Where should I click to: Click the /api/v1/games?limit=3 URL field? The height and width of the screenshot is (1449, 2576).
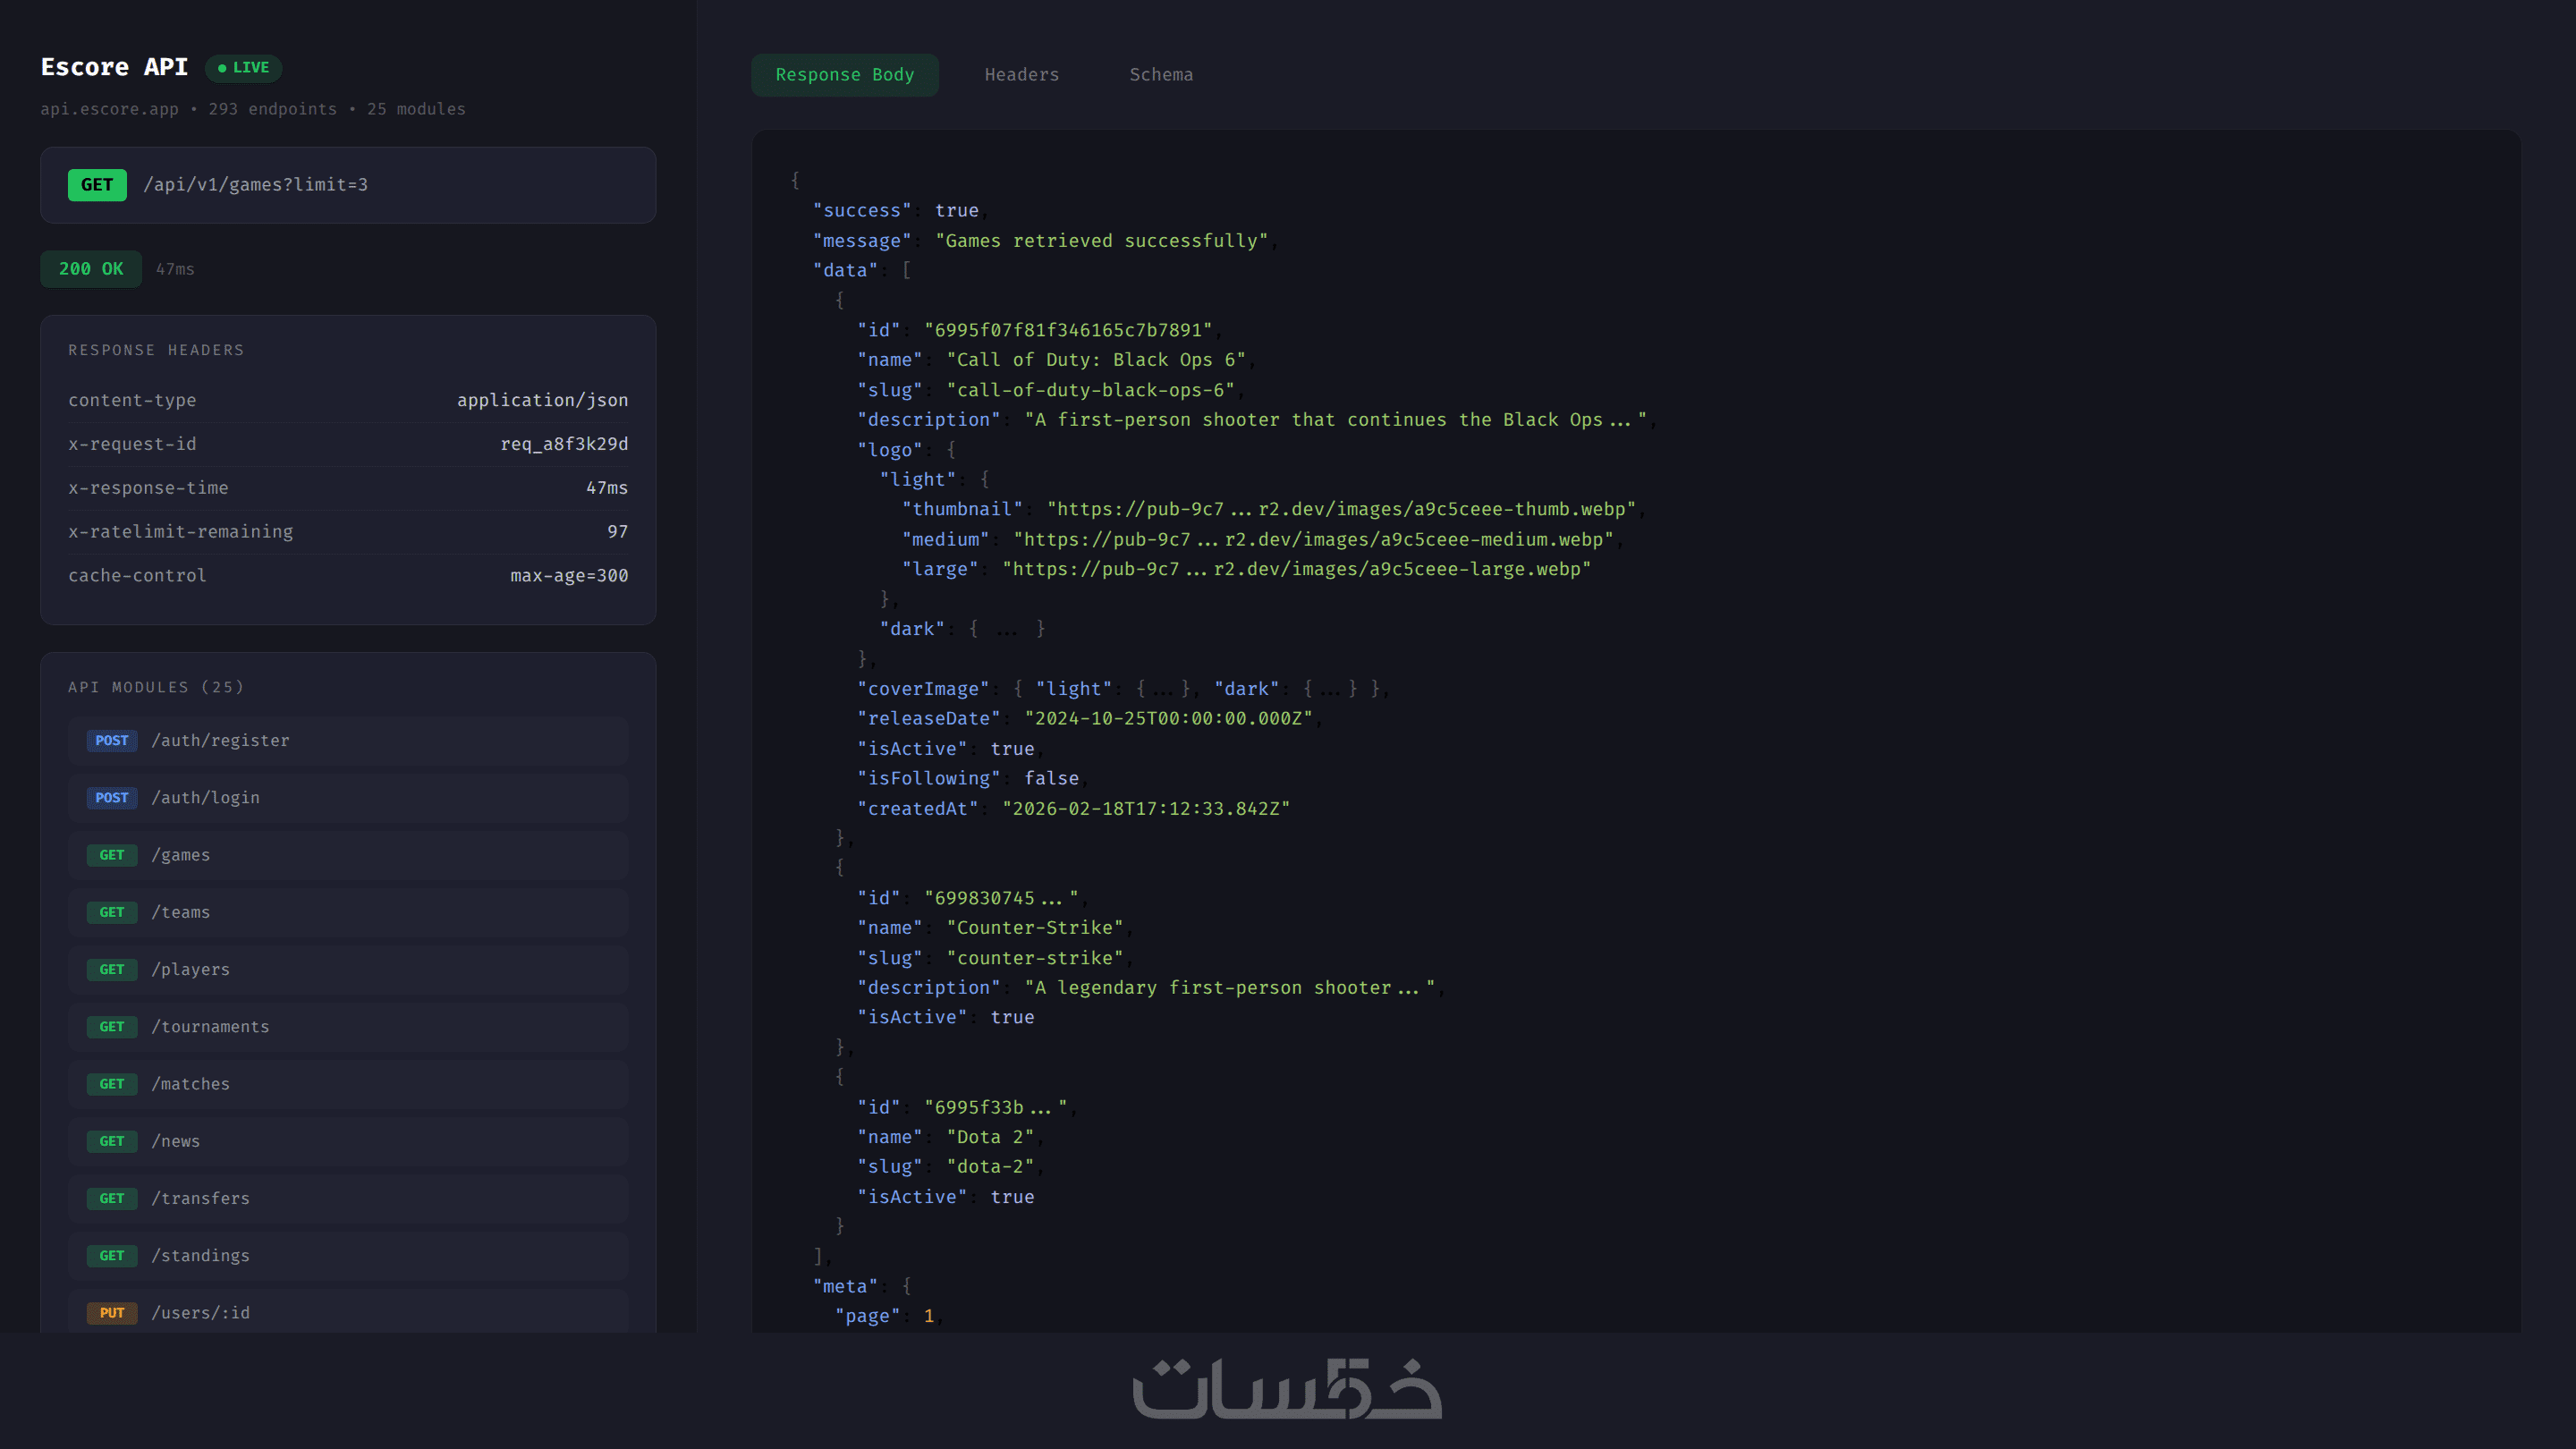pyautogui.click(x=256, y=185)
